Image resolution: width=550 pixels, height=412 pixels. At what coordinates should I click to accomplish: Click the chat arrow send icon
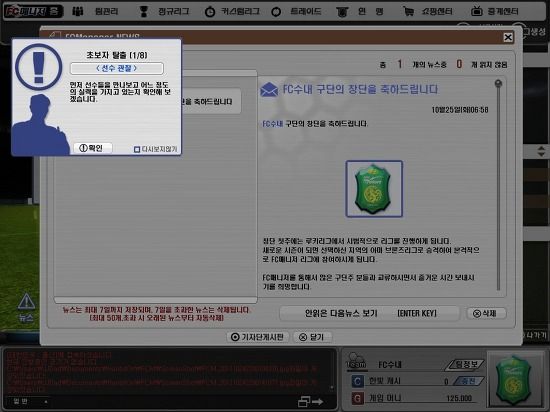(318, 401)
